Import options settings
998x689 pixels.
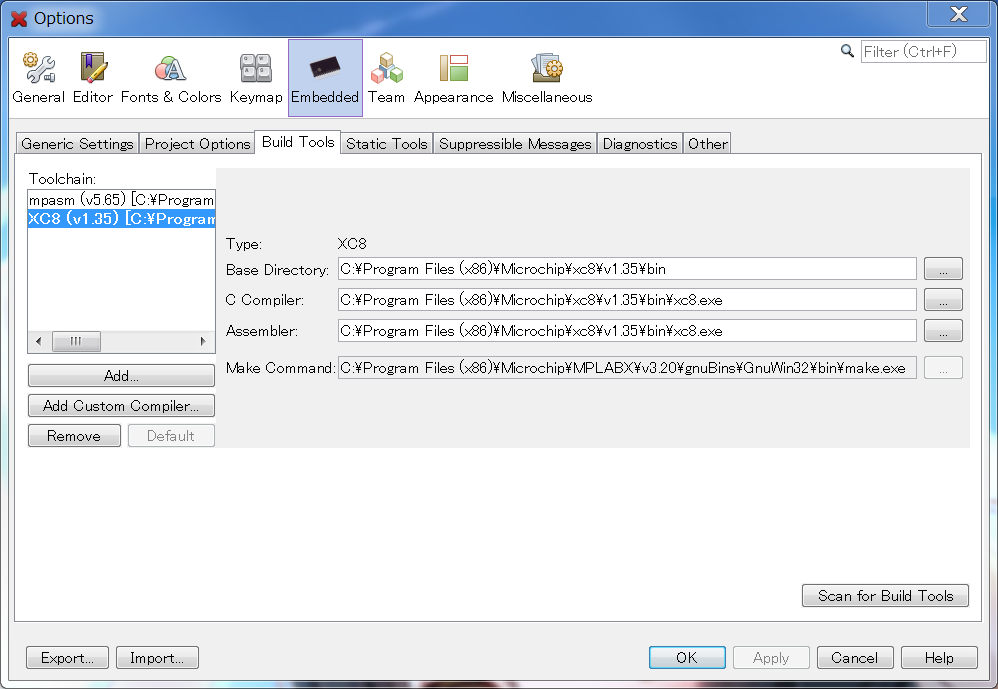click(157, 658)
